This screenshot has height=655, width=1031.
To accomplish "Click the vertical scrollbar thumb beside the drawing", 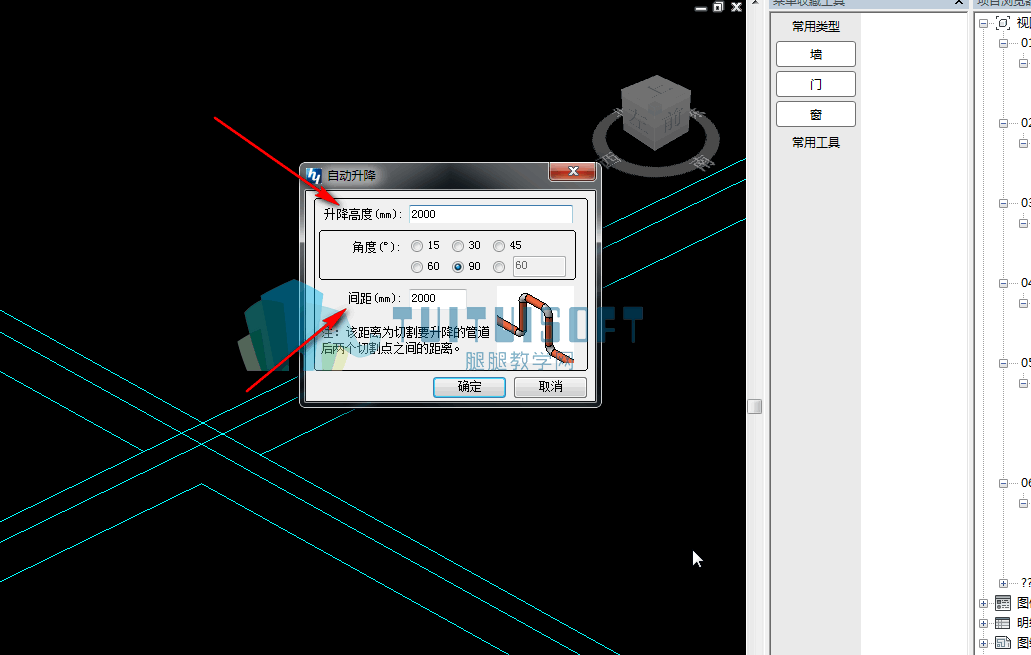I will [755, 406].
